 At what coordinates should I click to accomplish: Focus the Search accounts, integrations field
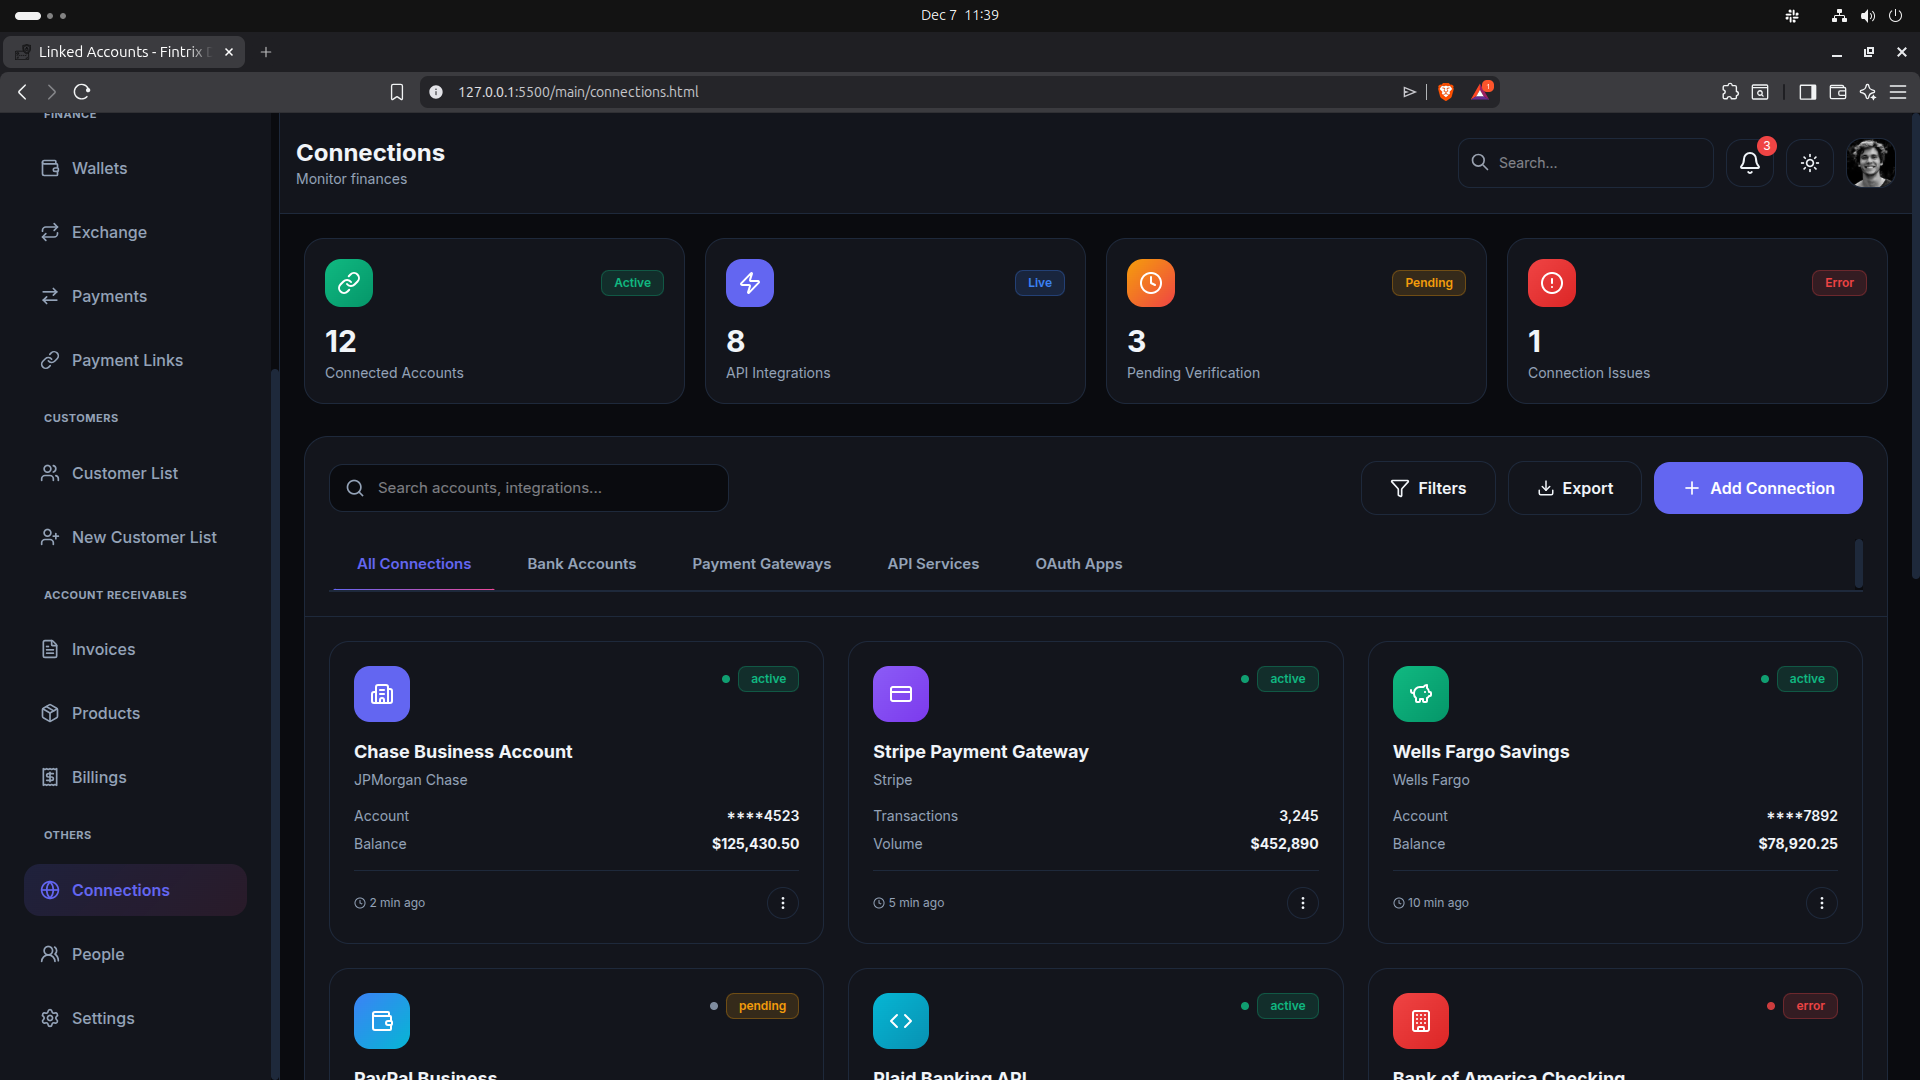click(x=540, y=488)
